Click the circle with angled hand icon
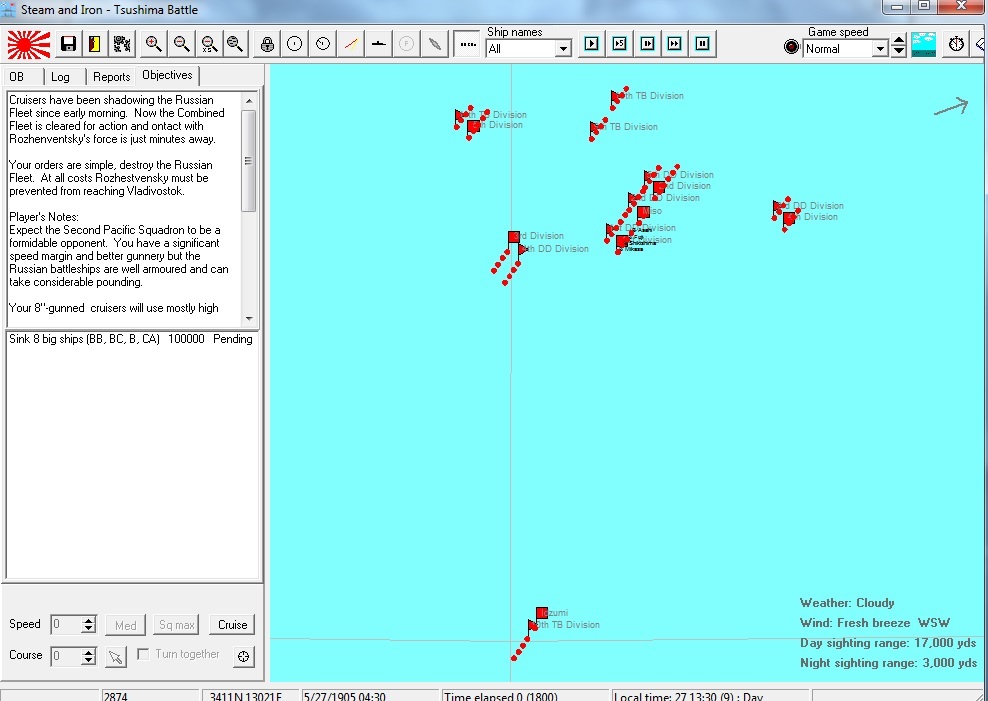This screenshot has height=701, width=988. (x=323, y=44)
